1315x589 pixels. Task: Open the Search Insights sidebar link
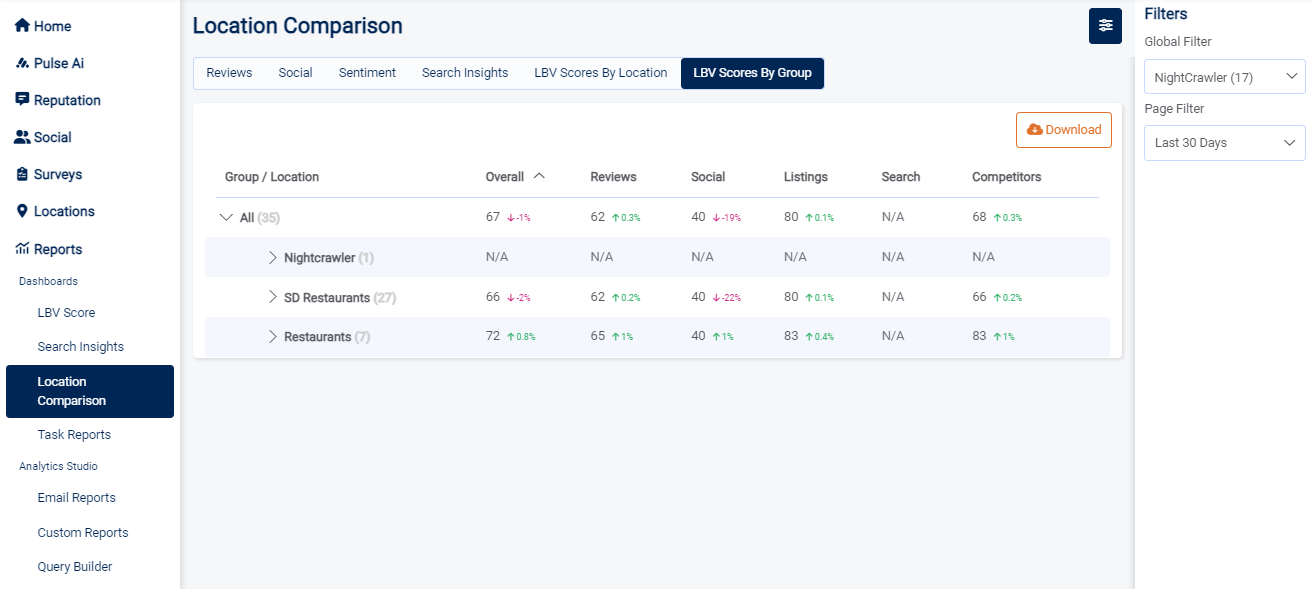click(x=81, y=347)
